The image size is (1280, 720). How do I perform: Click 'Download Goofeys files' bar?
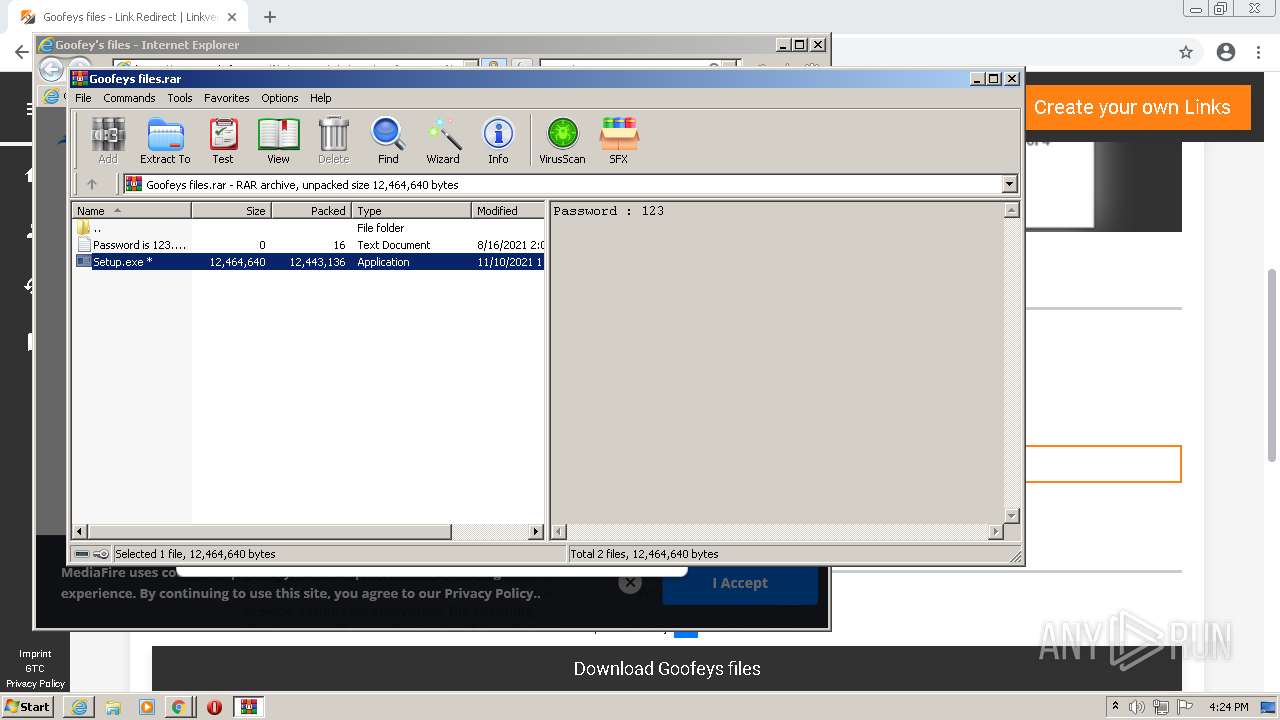tap(667, 668)
